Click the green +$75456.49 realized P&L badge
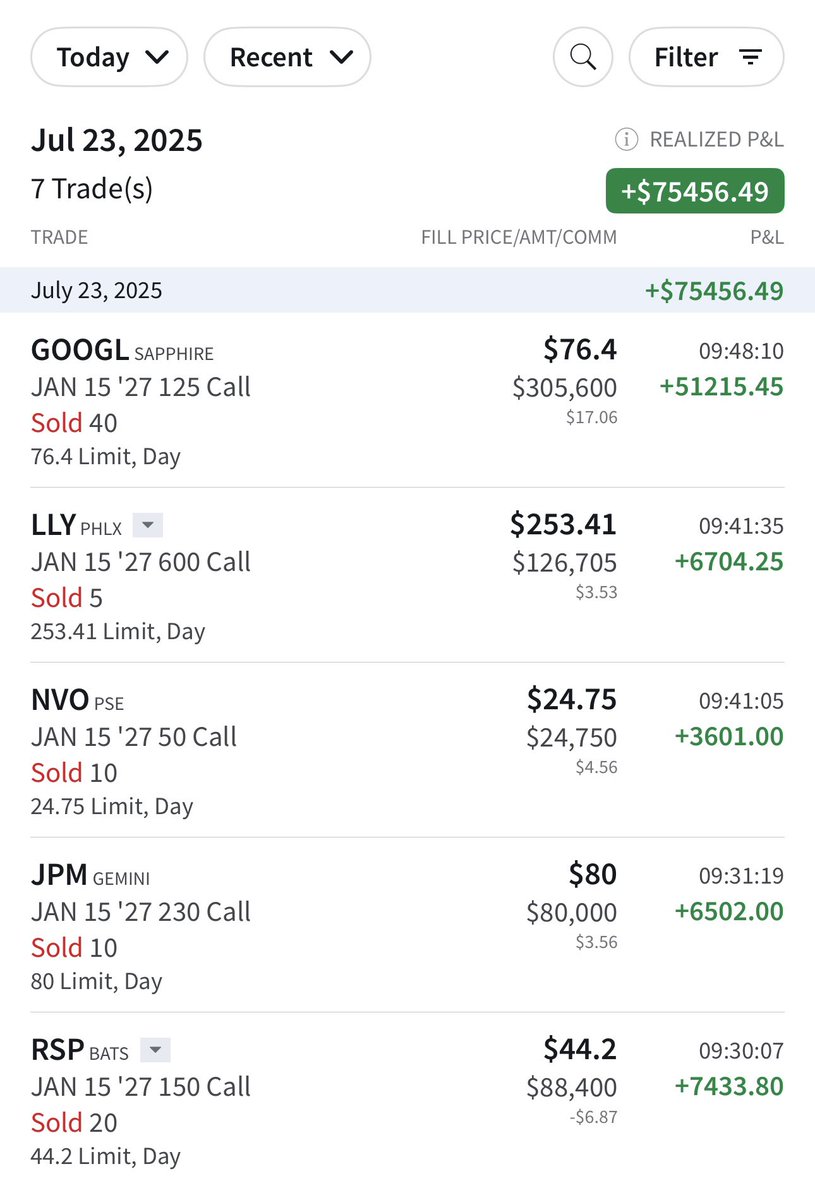The image size is (815, 1200). (x=695, y=191)
